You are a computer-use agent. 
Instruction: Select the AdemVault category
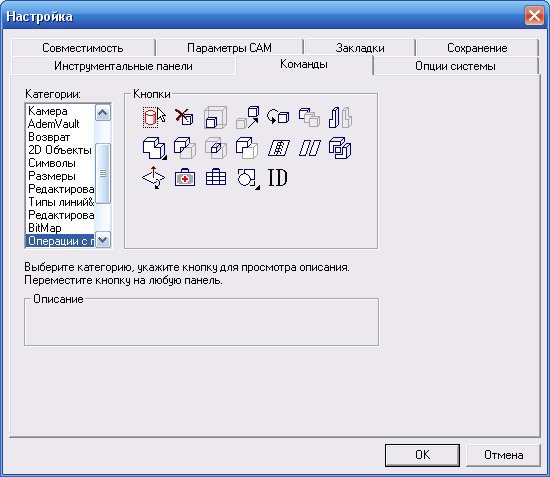tap(60, 124)
